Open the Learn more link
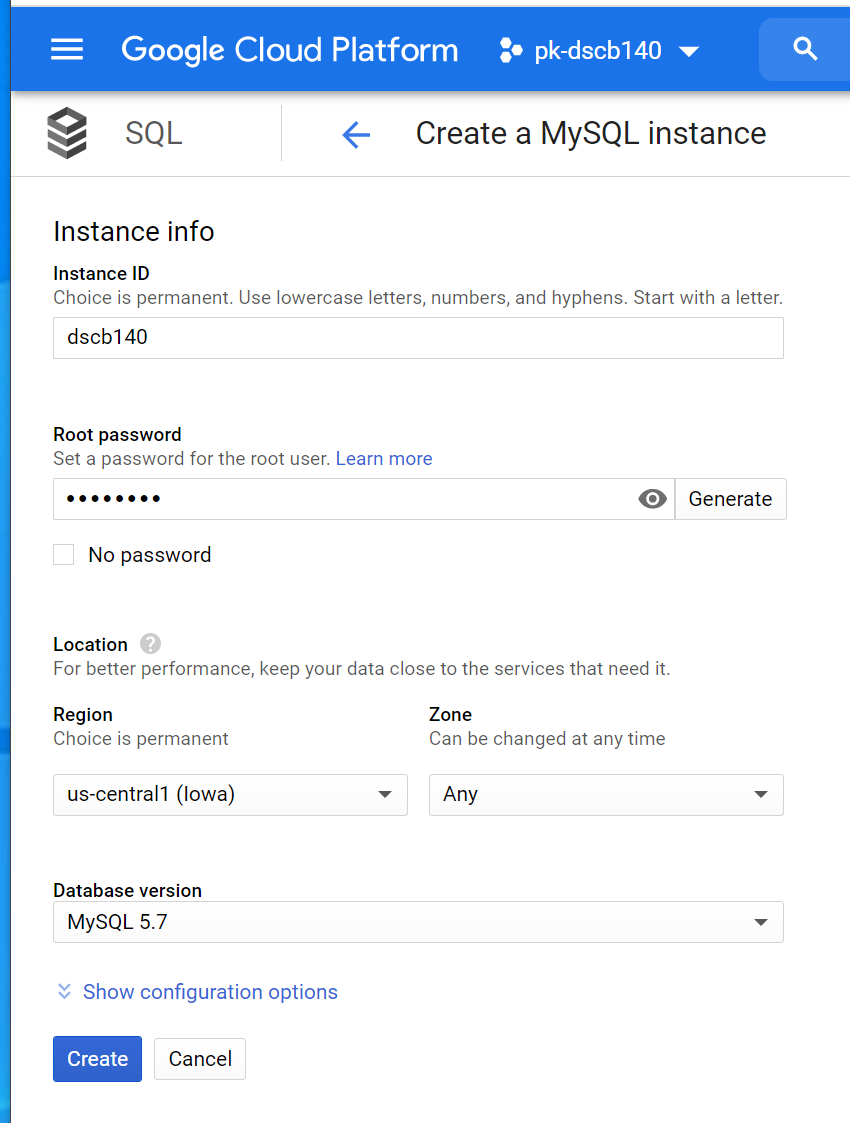Image resolution: width=850 pixels, height=1123 pixels. [384, 459]
